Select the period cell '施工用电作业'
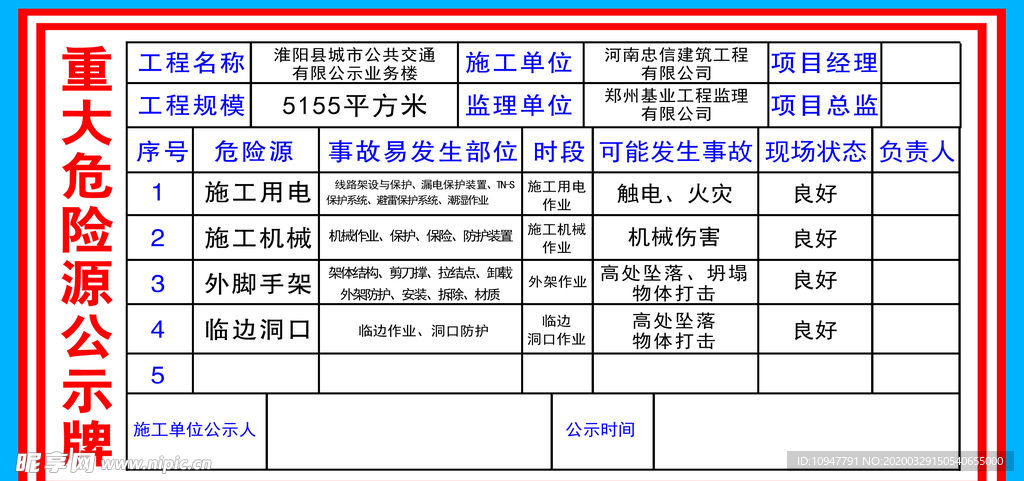This screenshot has height=481, width=1024. tap(557, 195)
